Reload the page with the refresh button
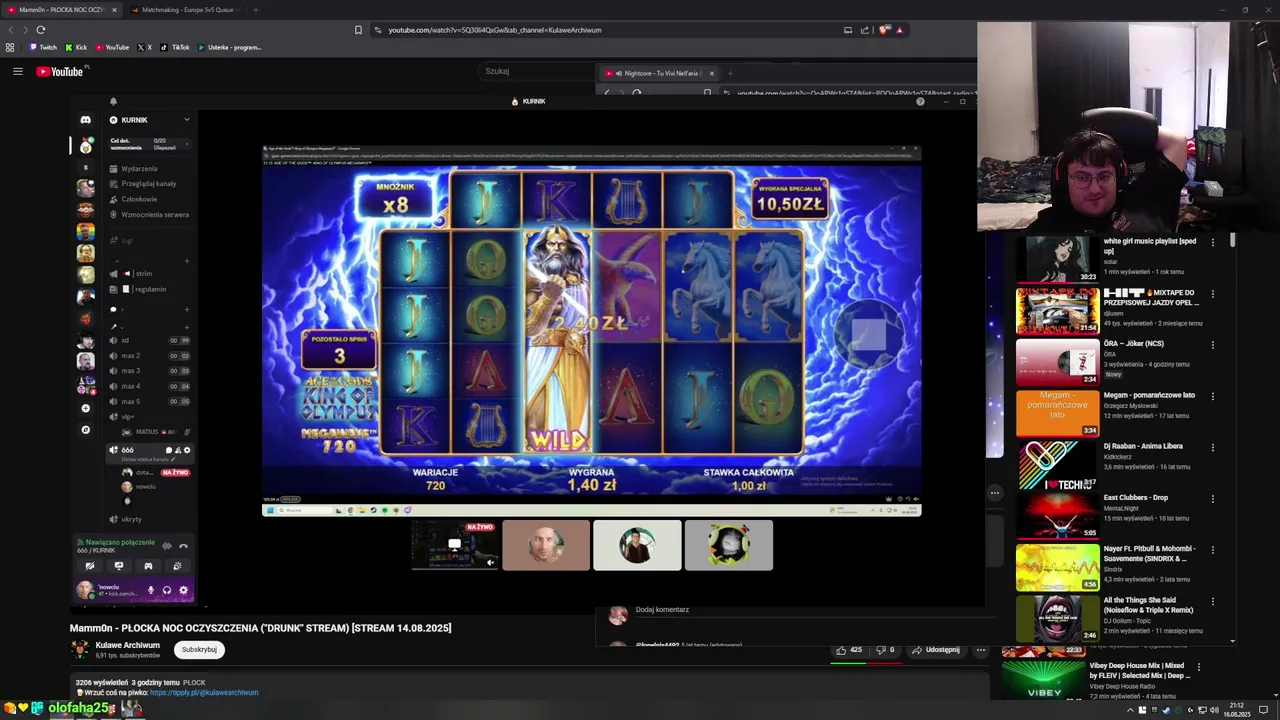The width and height of the screenshot is (1280, 720). [40, 30]
